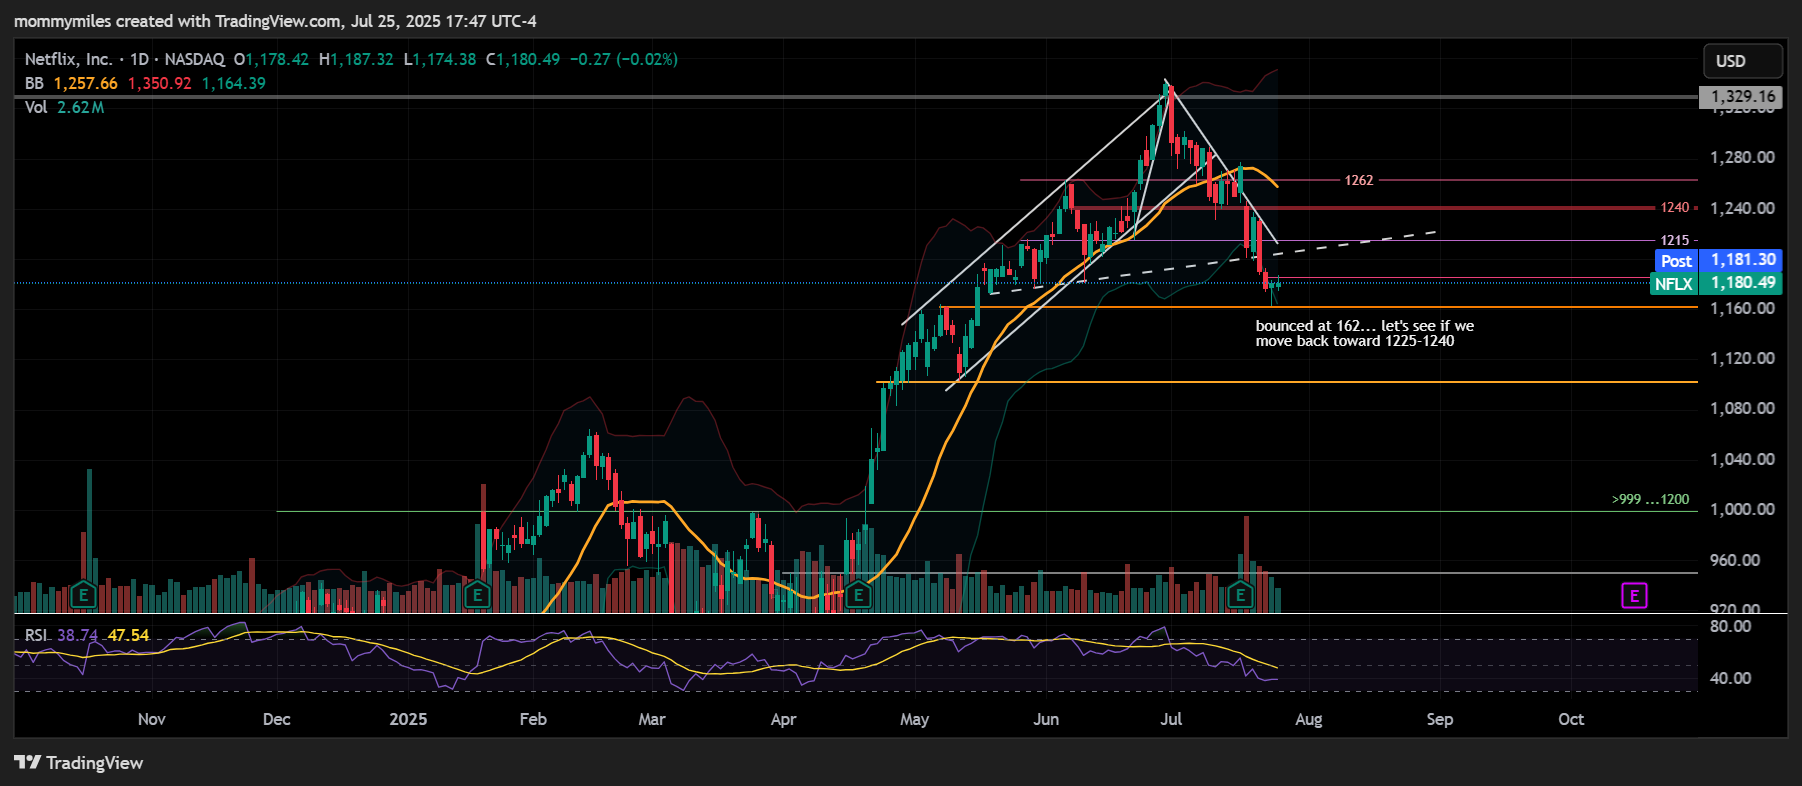The width and height of the screenshot is (1802, 786).
Task: Click the 960.00 price axis label
Action: coord(1735,560)
